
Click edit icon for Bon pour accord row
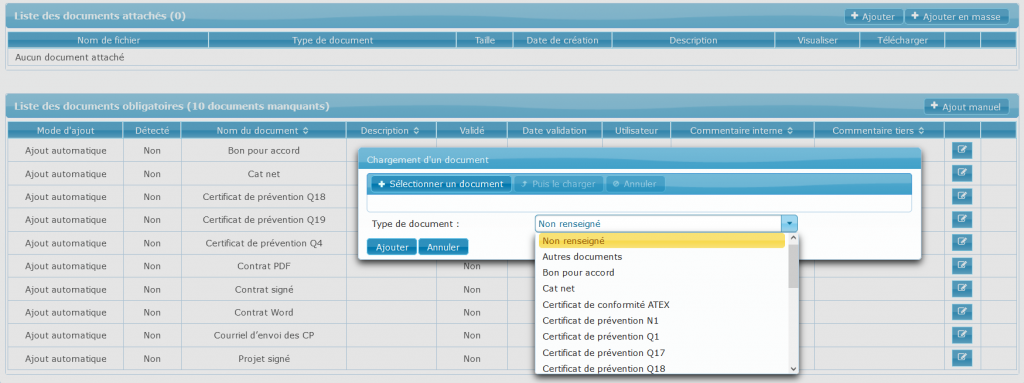[x=961, y=151]
